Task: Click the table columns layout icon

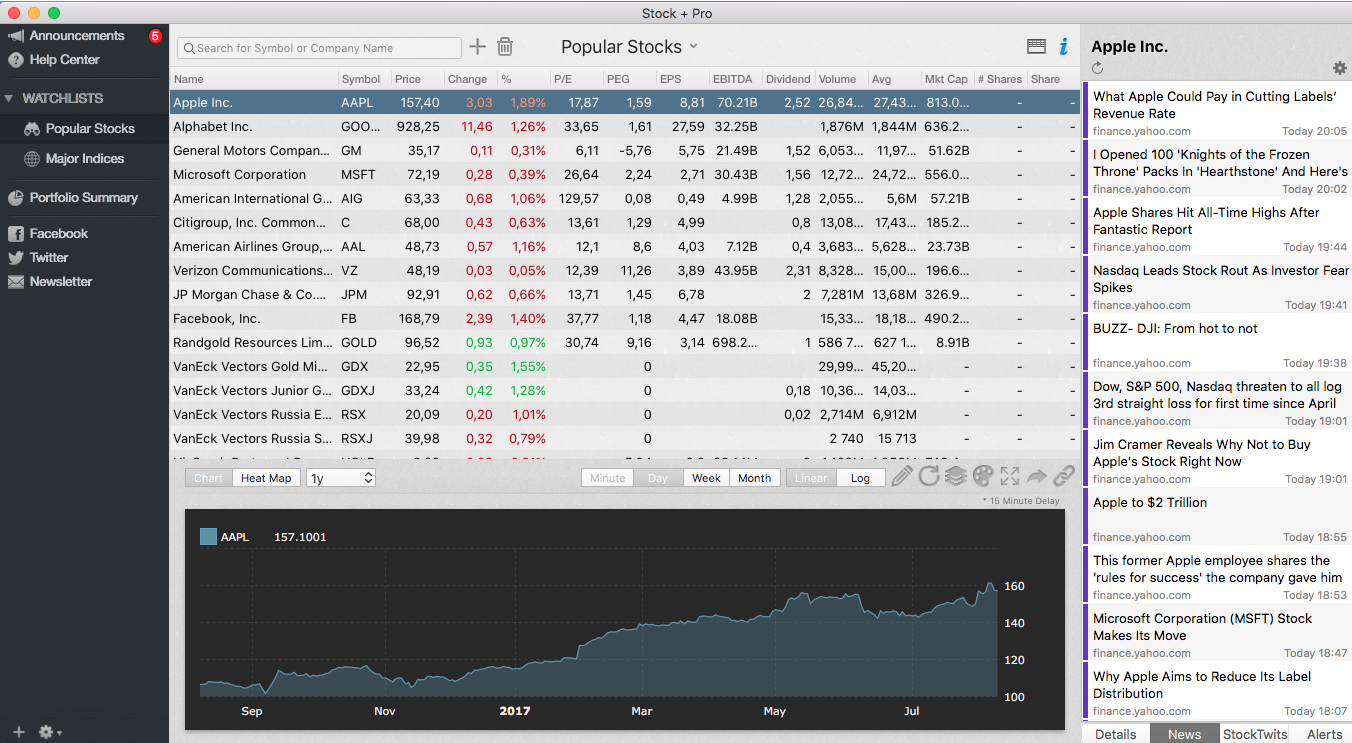Action: [x=1036, y=46]
